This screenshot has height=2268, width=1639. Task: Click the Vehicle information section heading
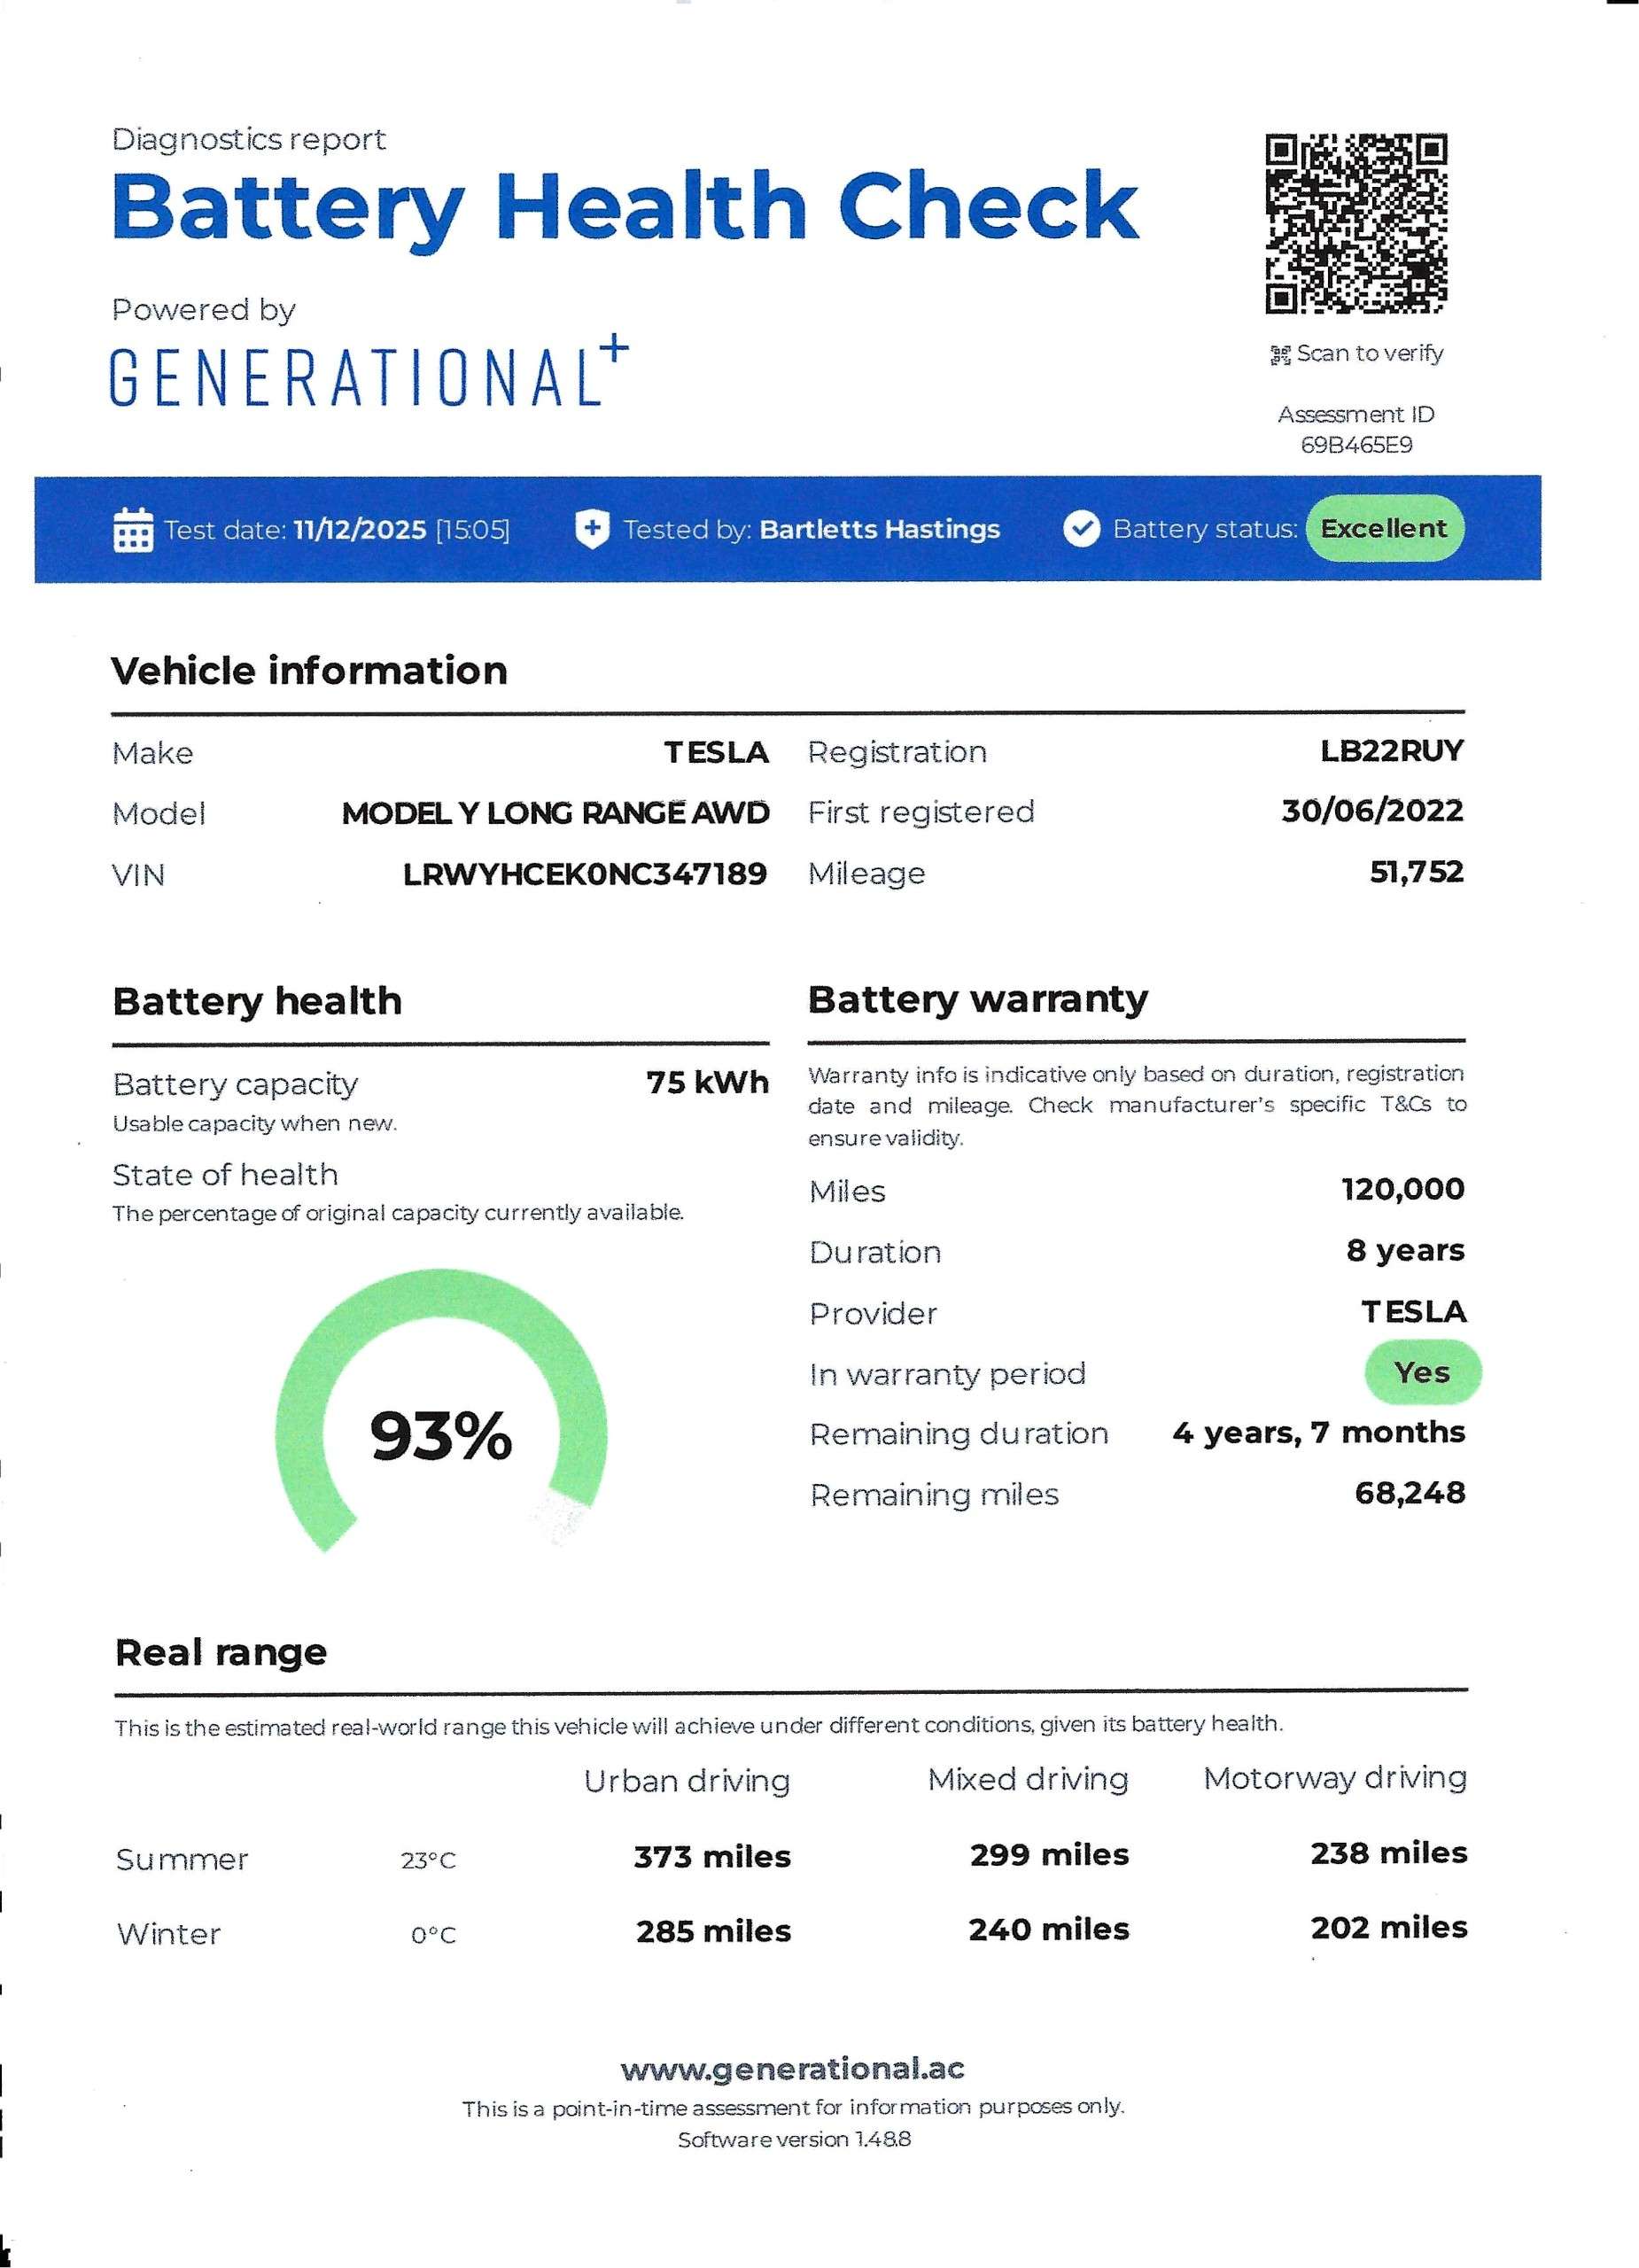pyautogui.click(x=309, y=671)
